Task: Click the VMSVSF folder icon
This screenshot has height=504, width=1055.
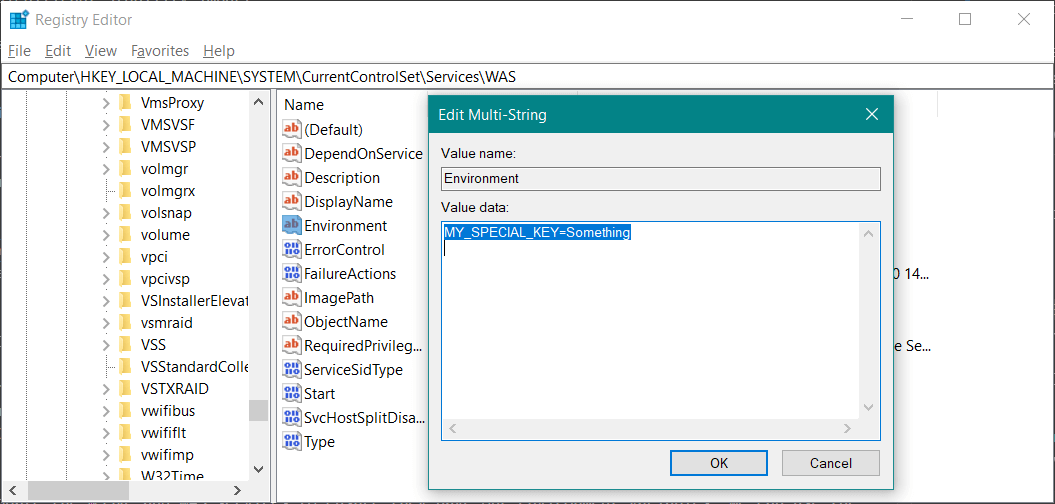Action: 124,124
